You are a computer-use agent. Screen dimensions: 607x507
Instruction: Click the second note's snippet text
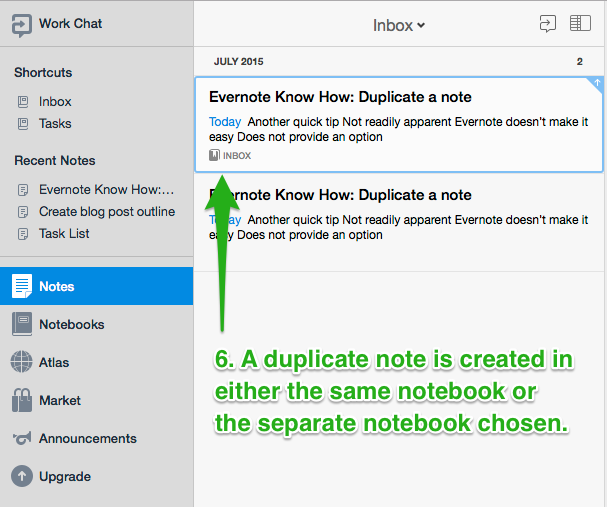[x=398, y=227]
